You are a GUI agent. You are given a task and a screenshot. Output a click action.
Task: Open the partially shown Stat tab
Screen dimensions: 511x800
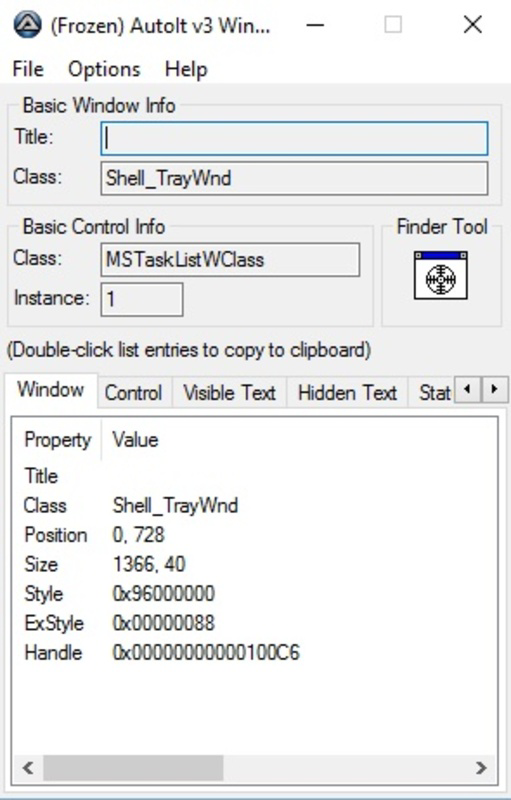[x=431, y=393]
